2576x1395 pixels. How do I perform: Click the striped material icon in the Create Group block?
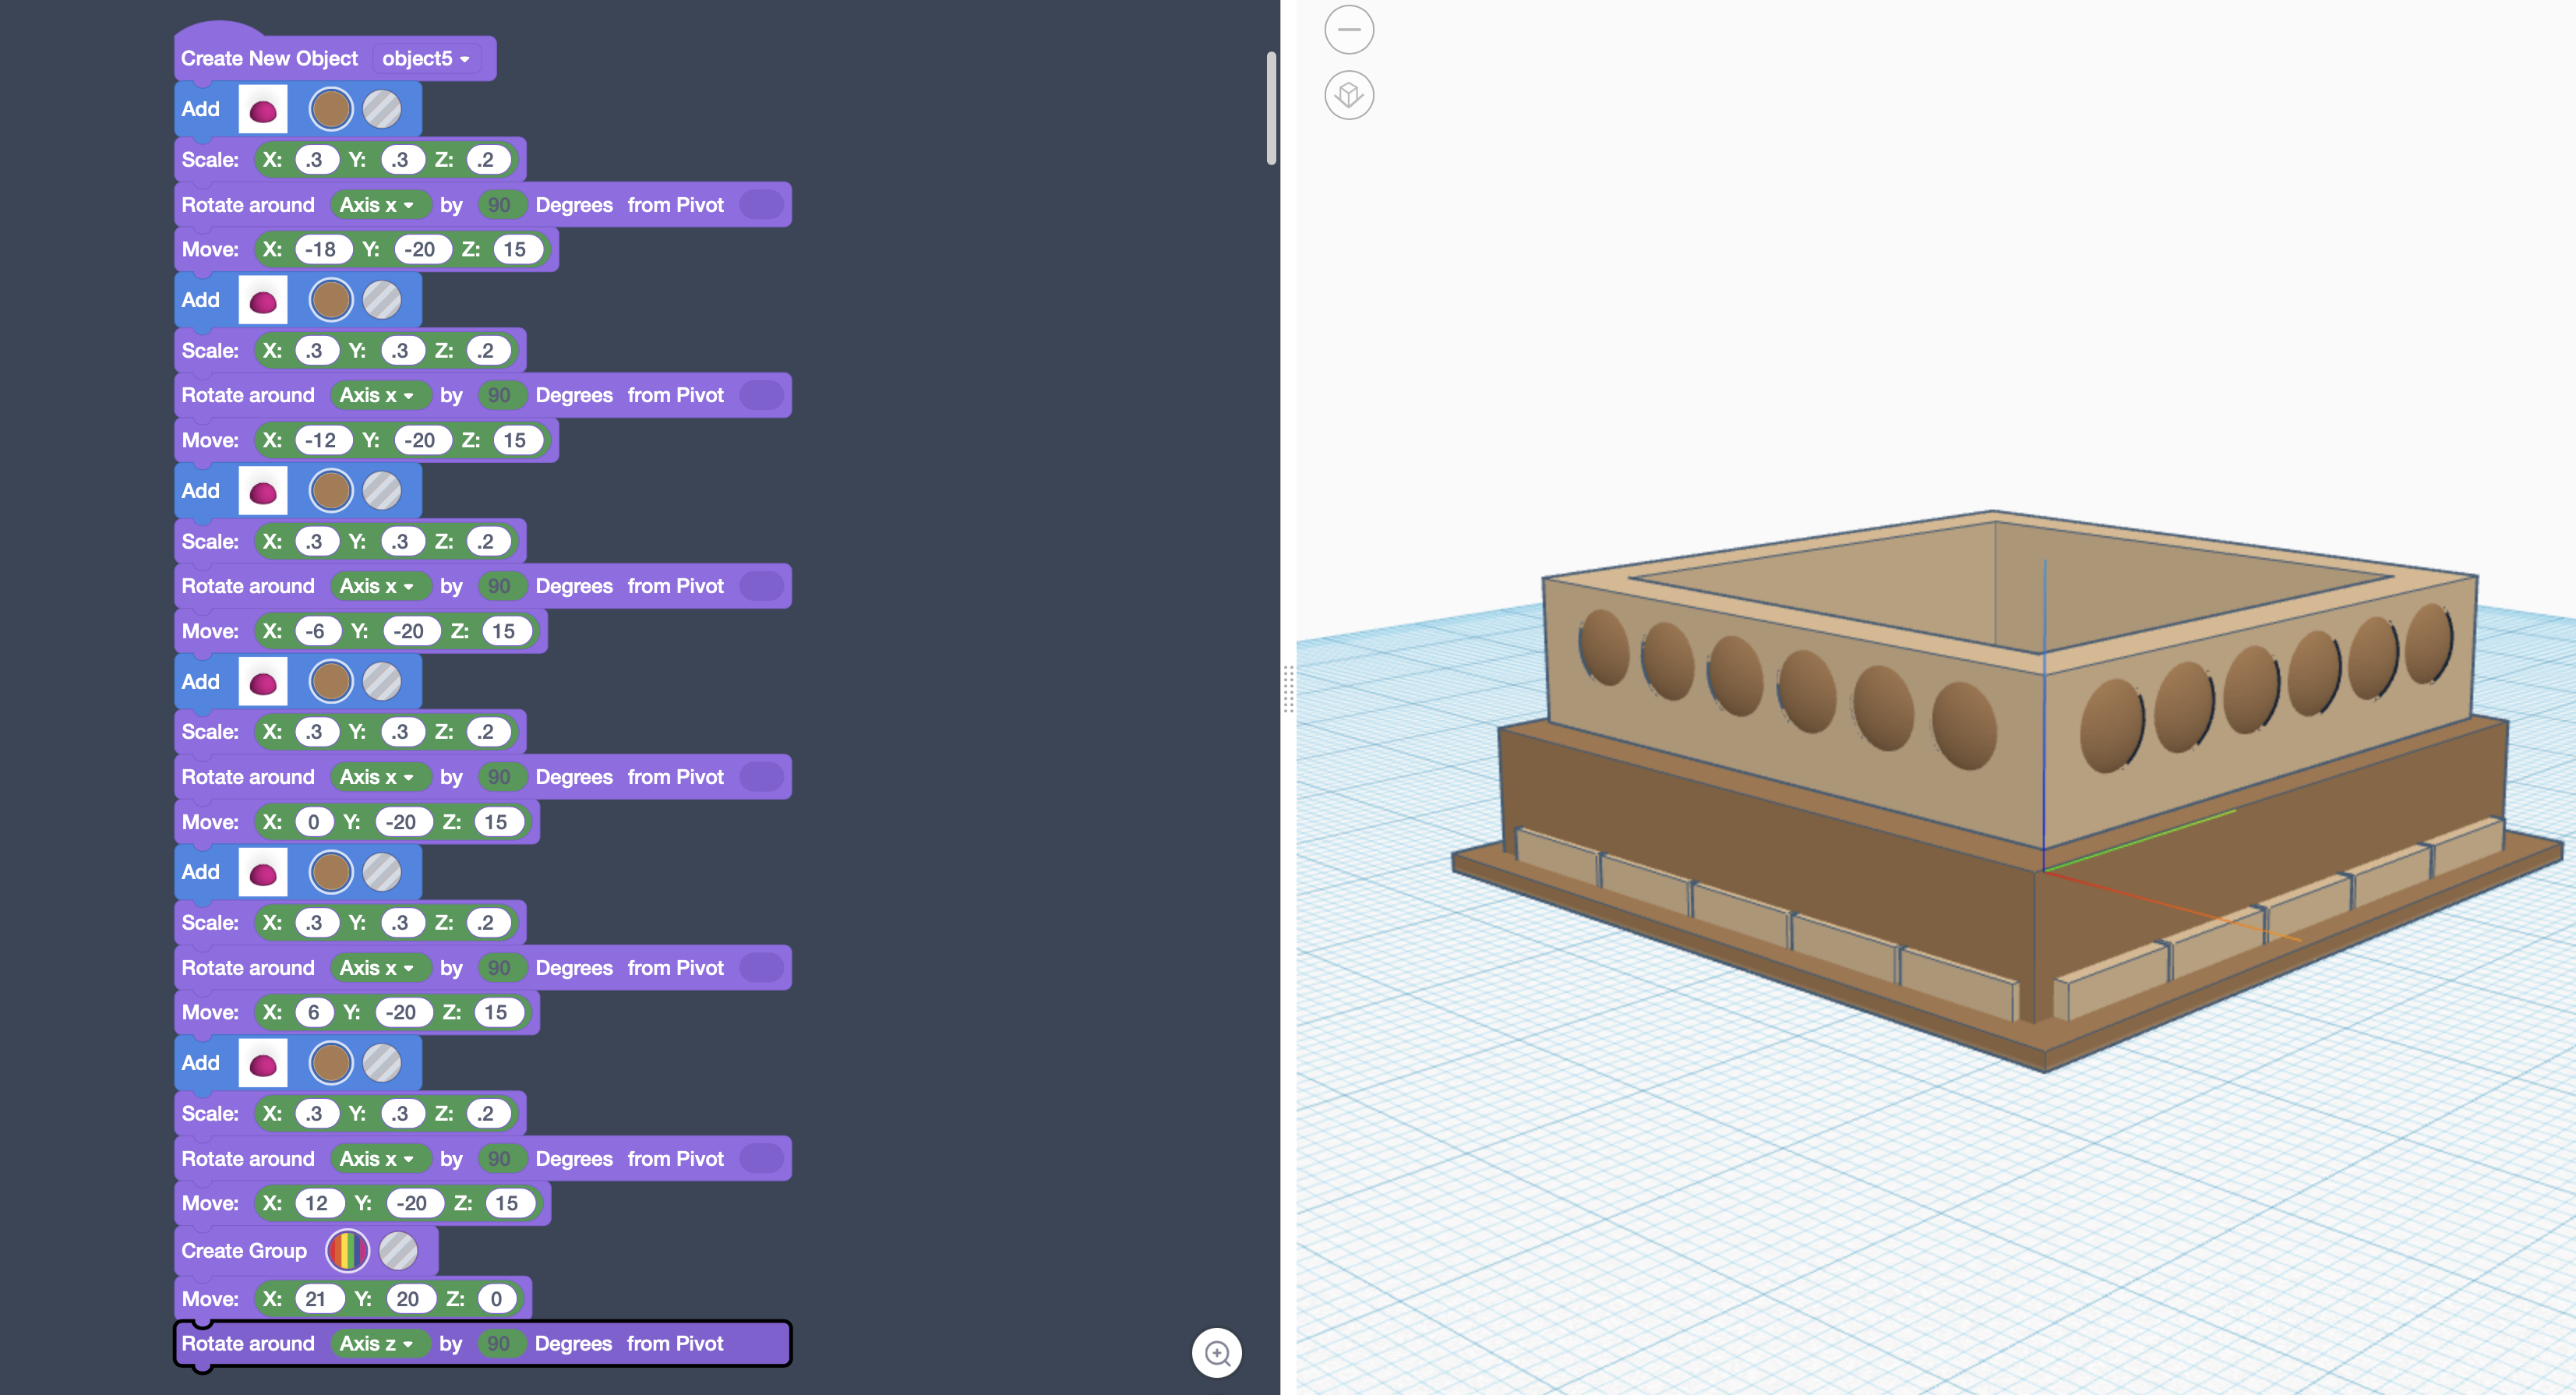(398, 1250)
